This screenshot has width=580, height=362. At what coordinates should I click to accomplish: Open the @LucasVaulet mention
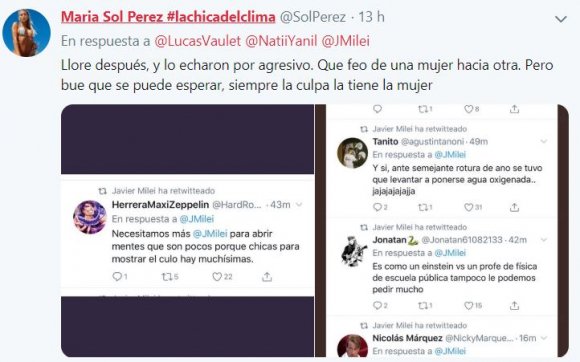pos(198,41)
